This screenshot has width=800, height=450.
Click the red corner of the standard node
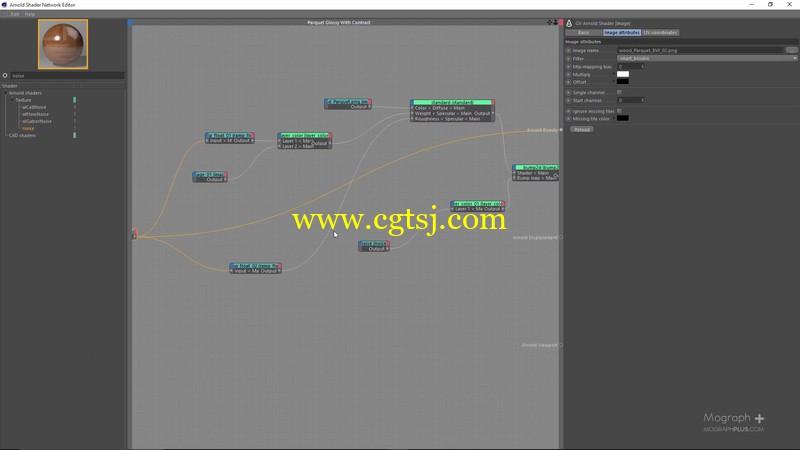click(493, 102)
